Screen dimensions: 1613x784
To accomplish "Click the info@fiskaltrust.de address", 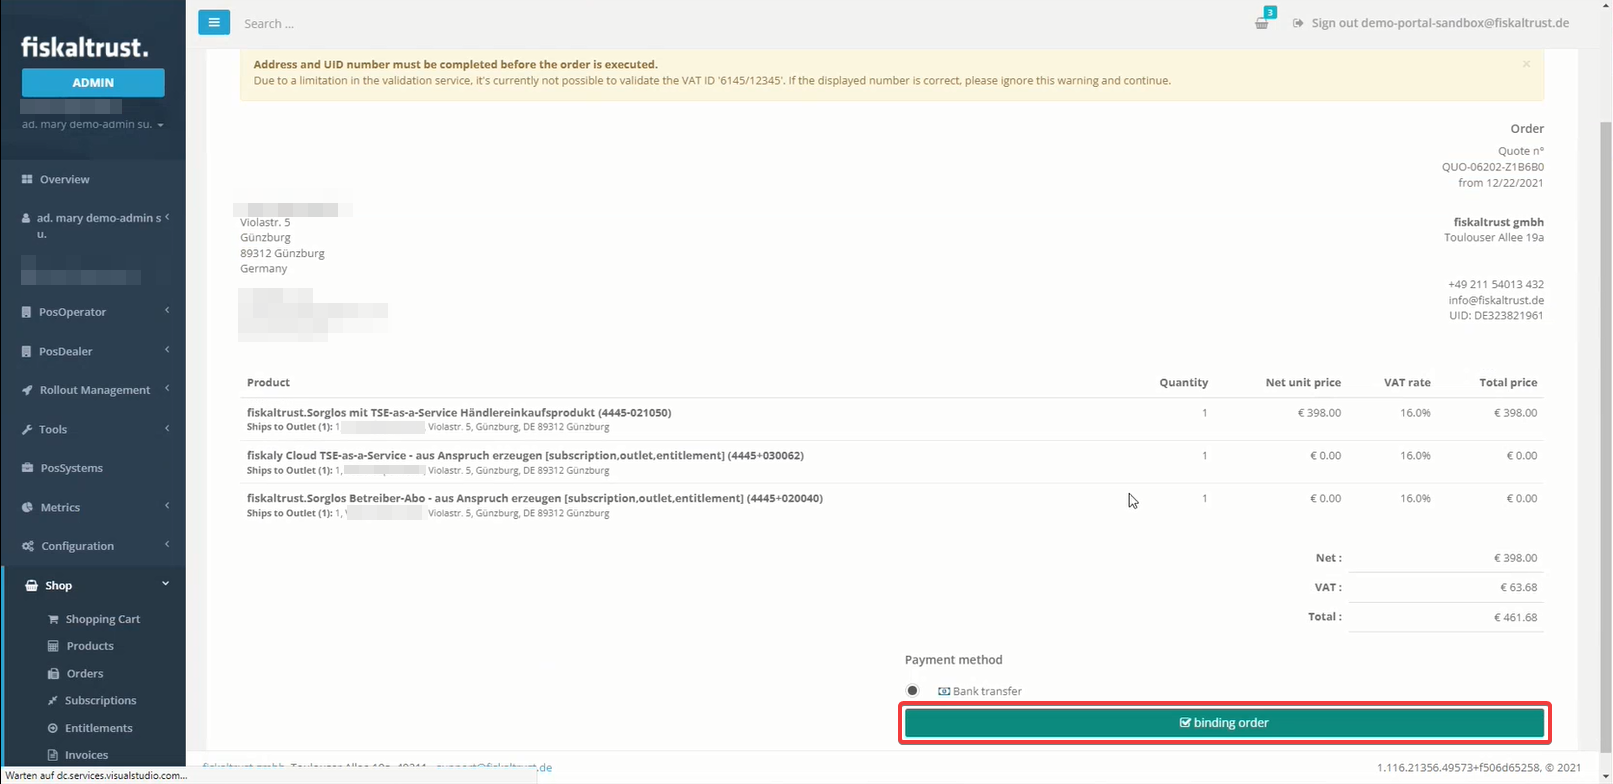I will pos(1496,300).
